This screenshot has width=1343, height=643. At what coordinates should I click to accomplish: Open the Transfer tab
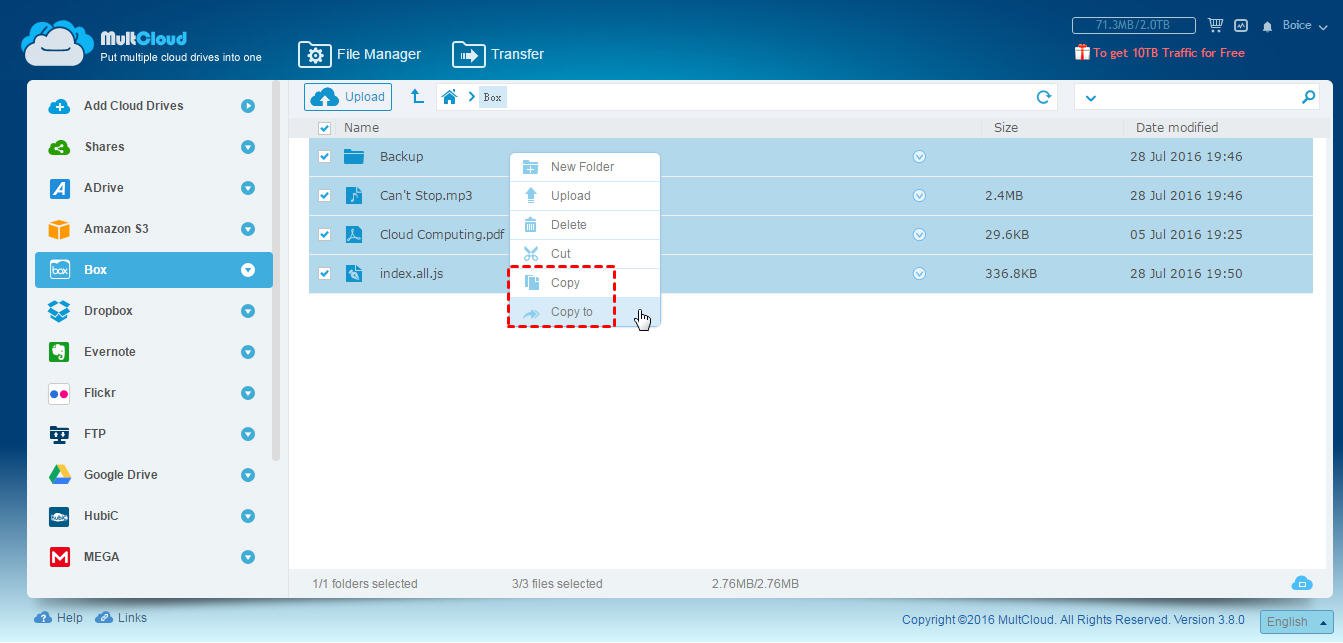pos(498,54)
